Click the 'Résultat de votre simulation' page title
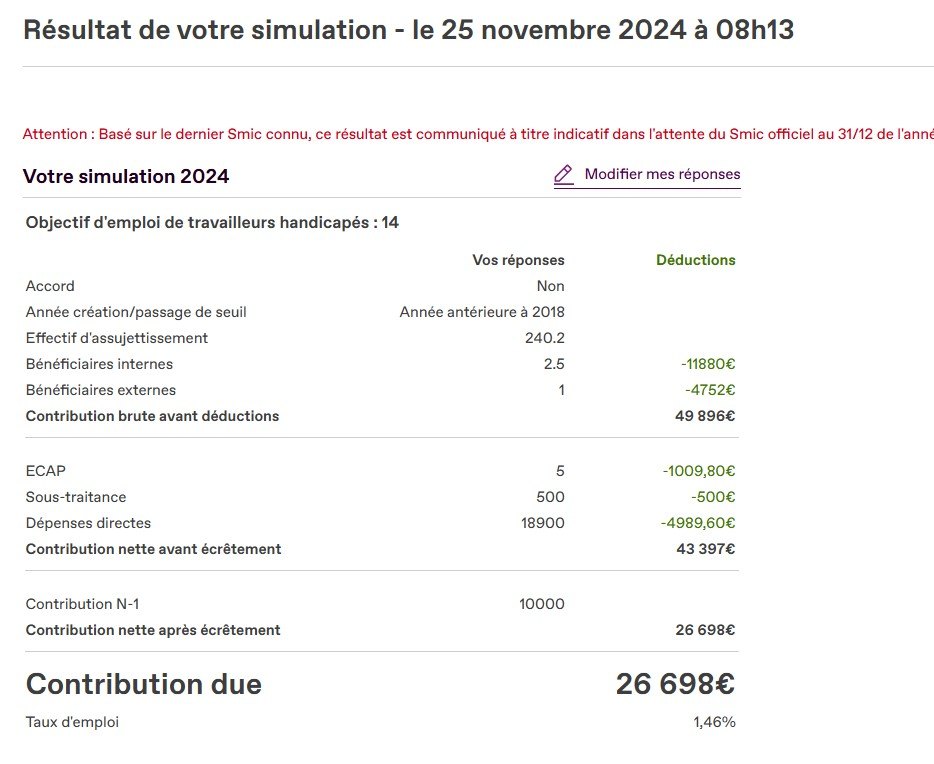Viewport: 934px width, 764px height. pos(408,30)
